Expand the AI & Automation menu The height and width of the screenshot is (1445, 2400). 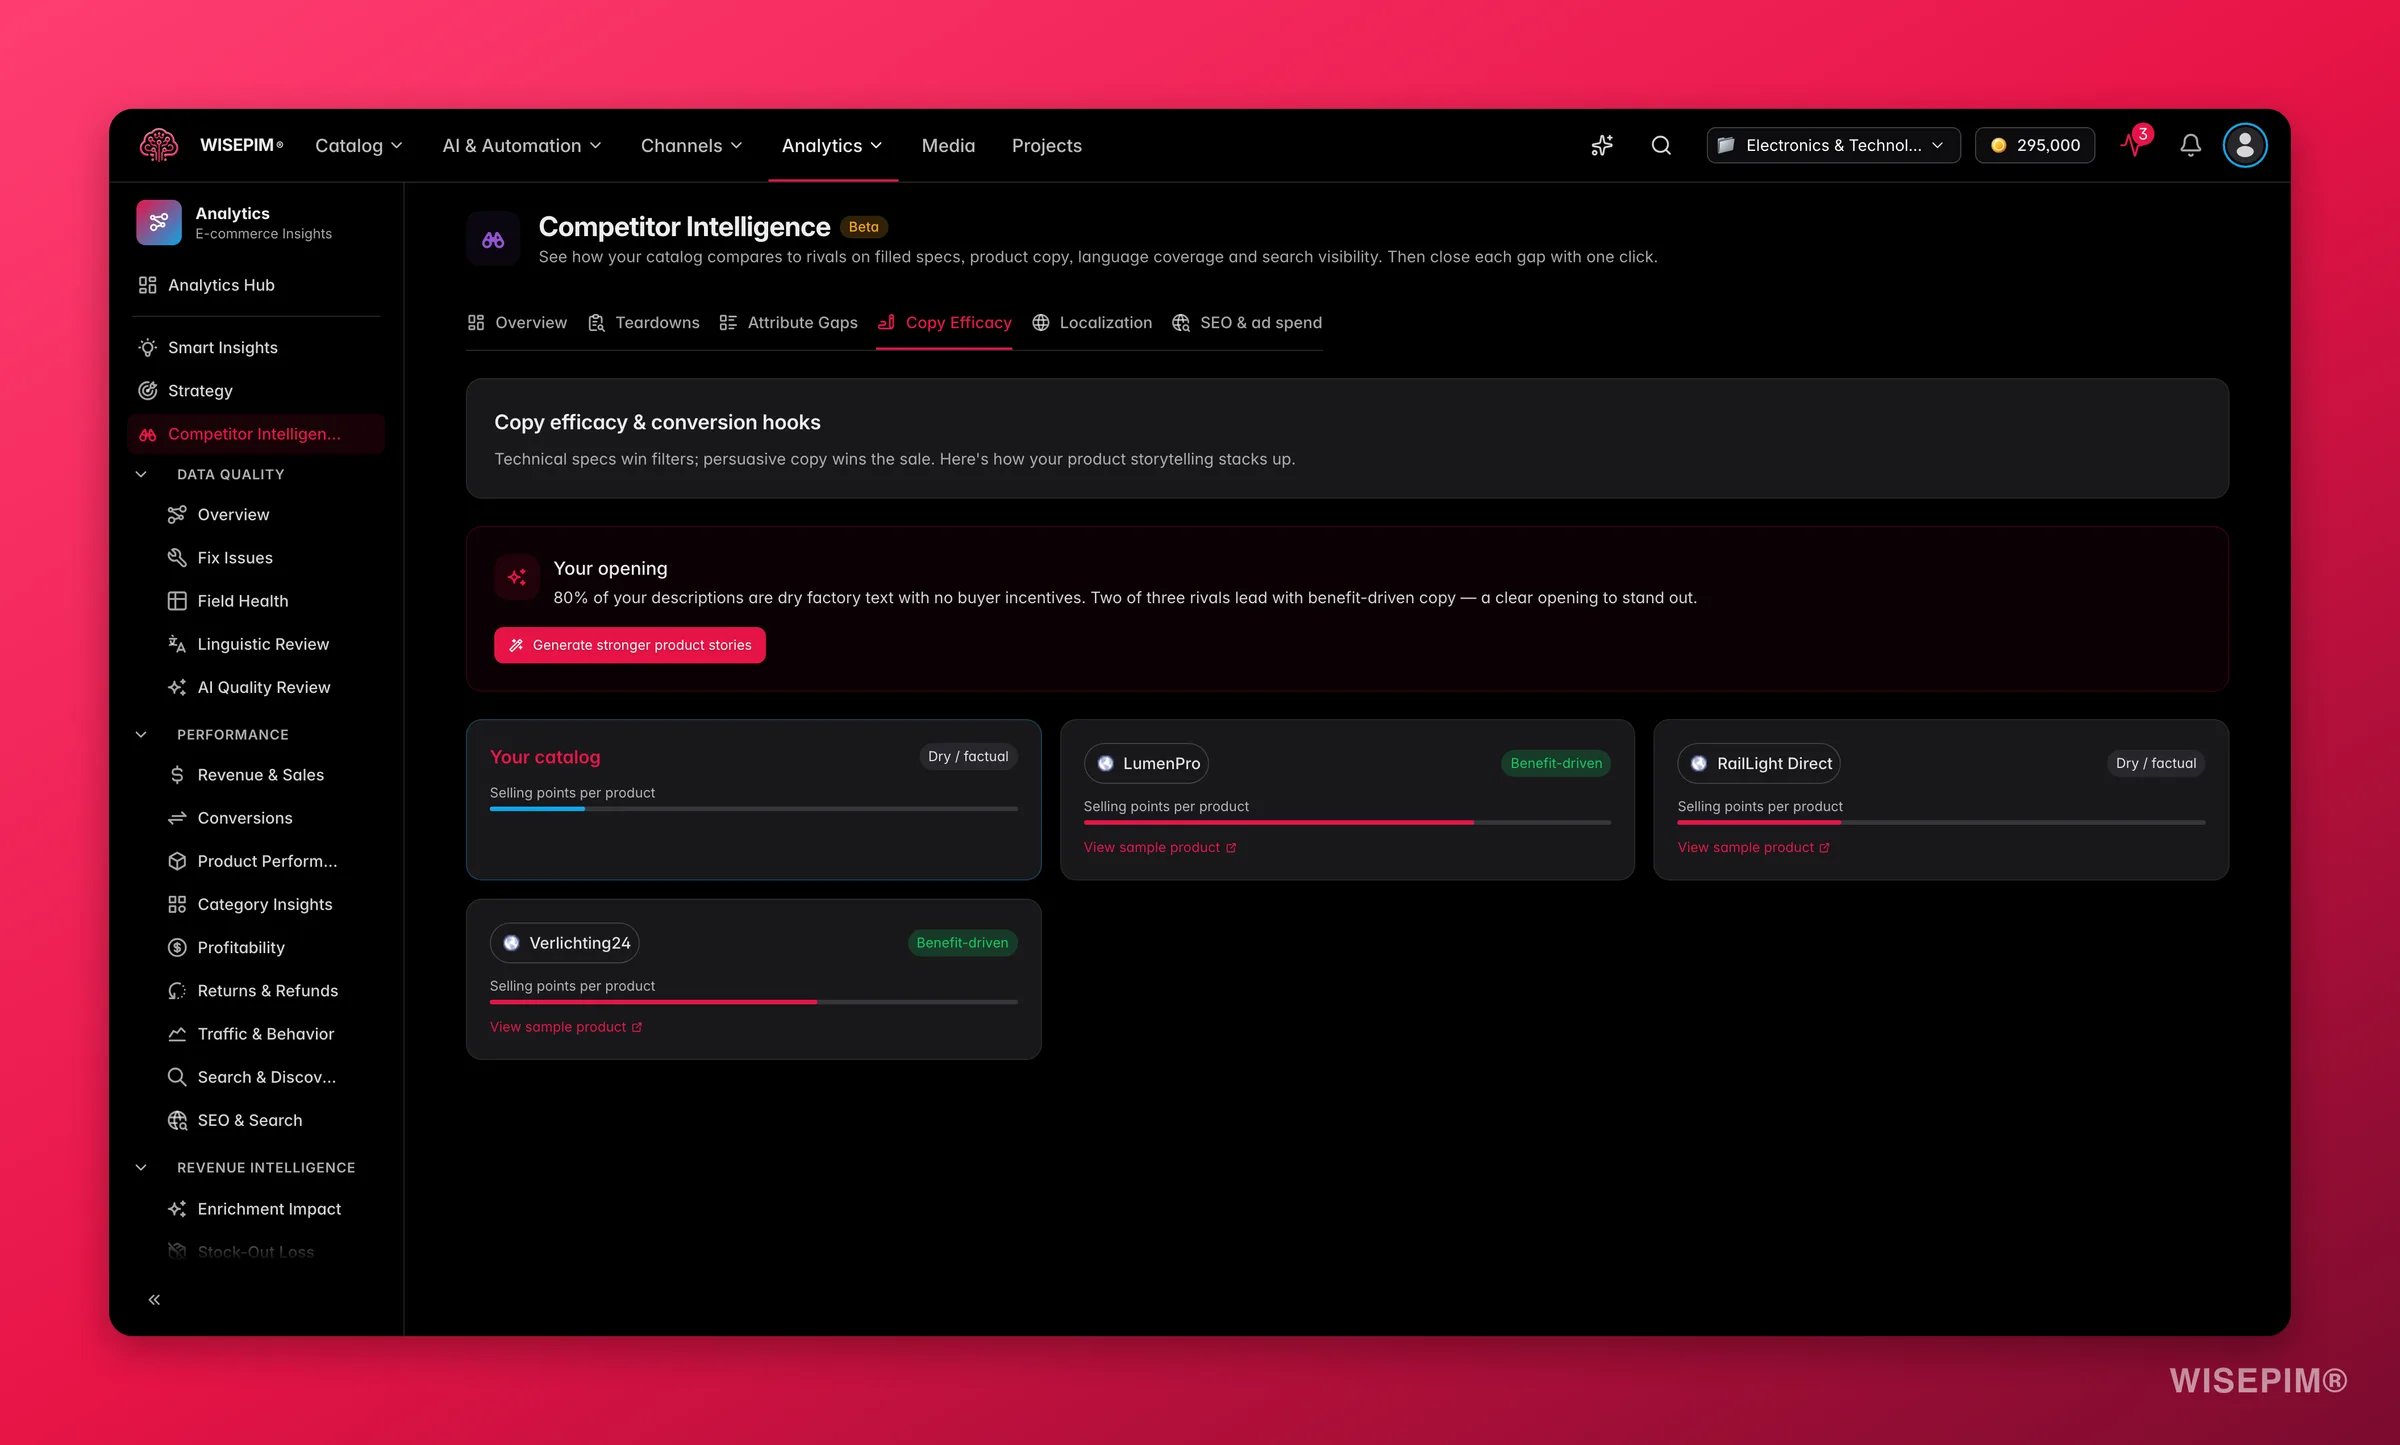pyautogui.click(x=522, y=145)
